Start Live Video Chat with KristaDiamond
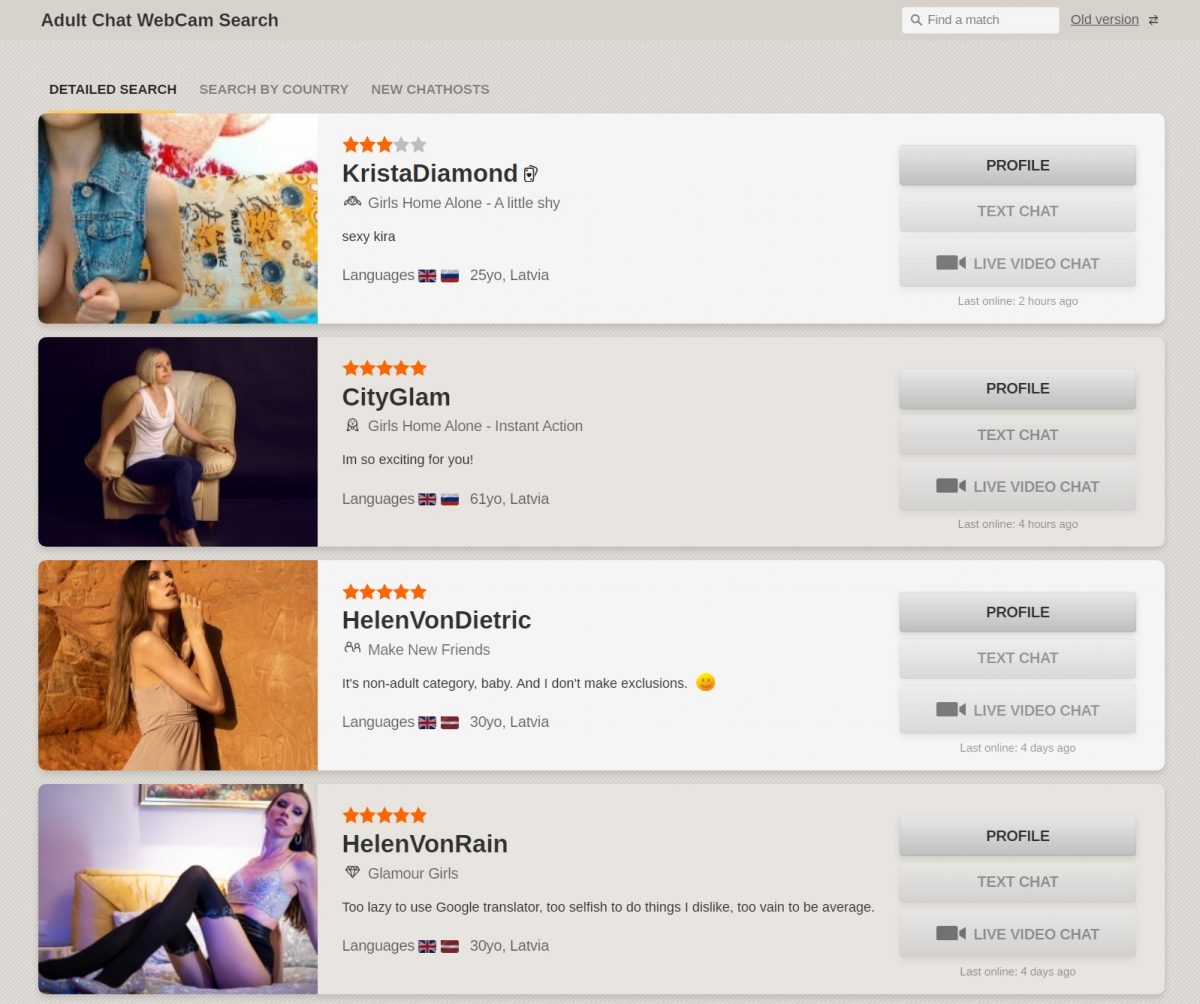The height and width of the screenshot is (1004, 1200). pos(1017,263)
